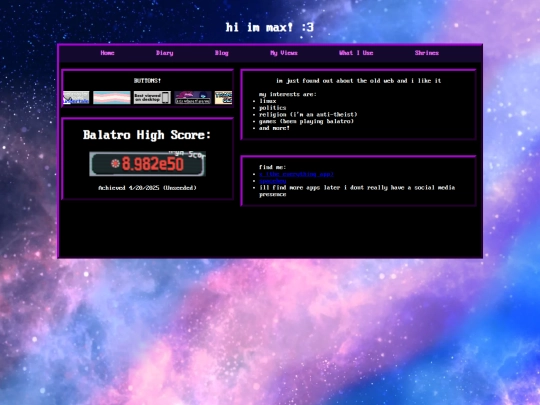Open the second blue link under find me
The height and width of the screenshot is (405, 540).
[272, 181]
